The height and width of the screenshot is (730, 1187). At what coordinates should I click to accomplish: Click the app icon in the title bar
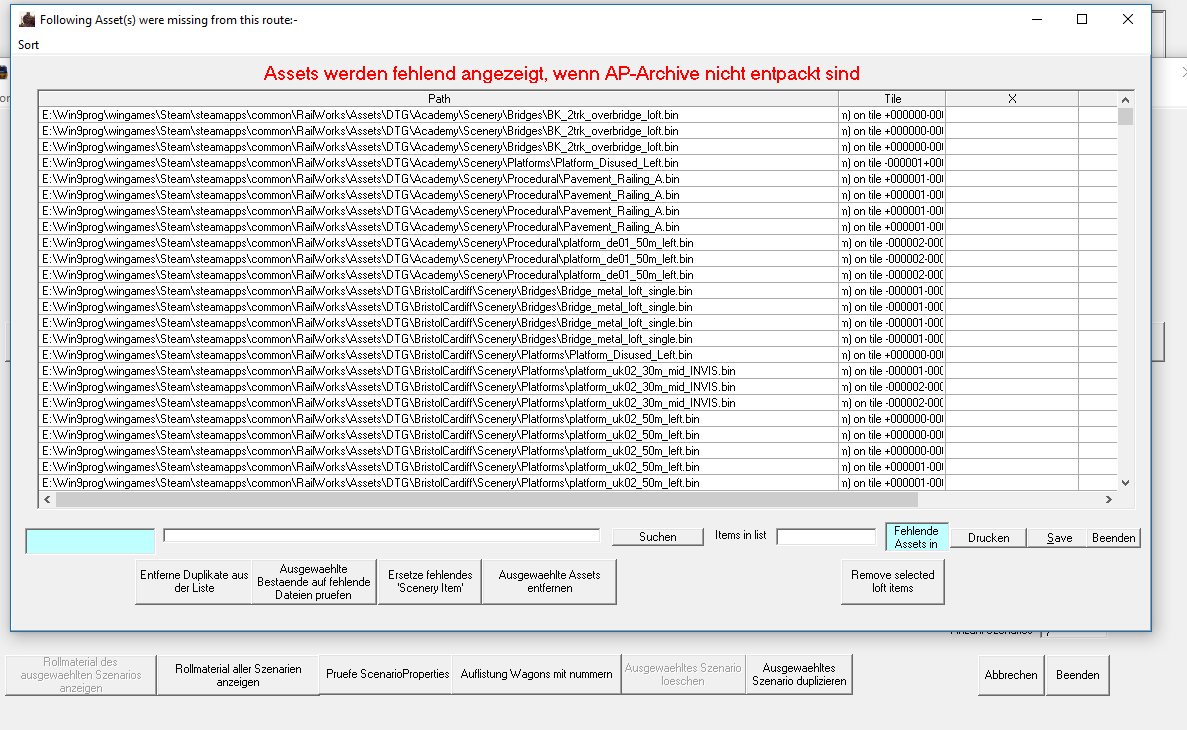click(x=27, y=19)
